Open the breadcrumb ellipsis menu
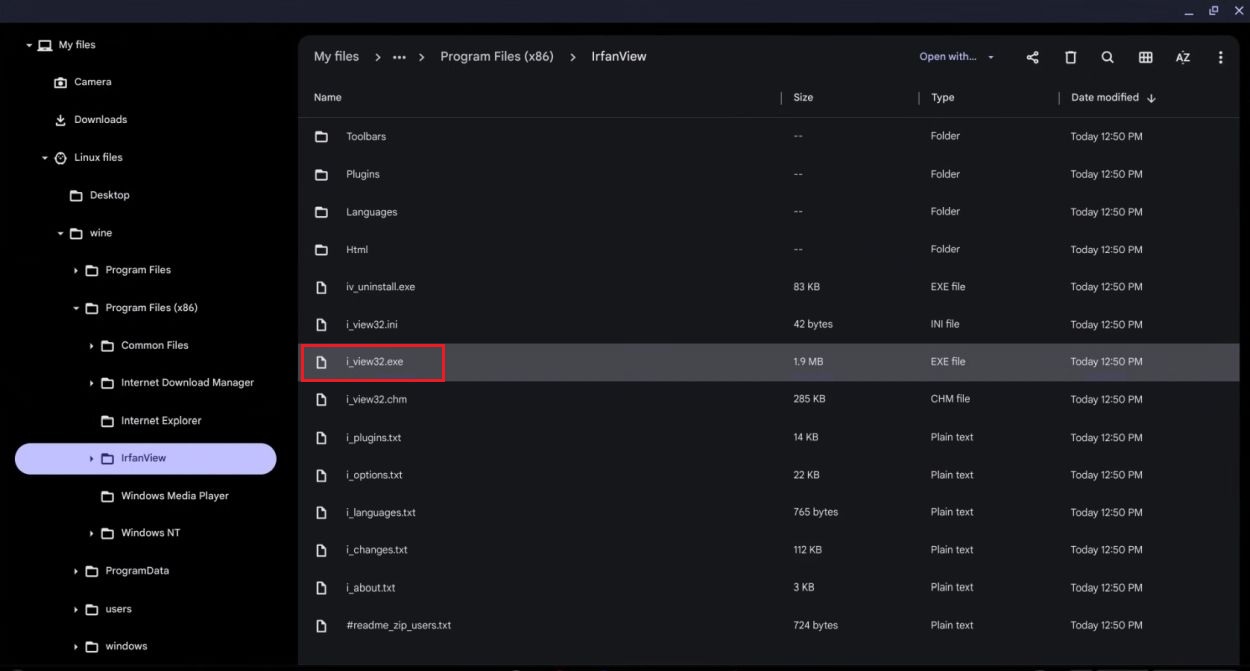Screen dimensions: 1250x671 pos(399,56)
